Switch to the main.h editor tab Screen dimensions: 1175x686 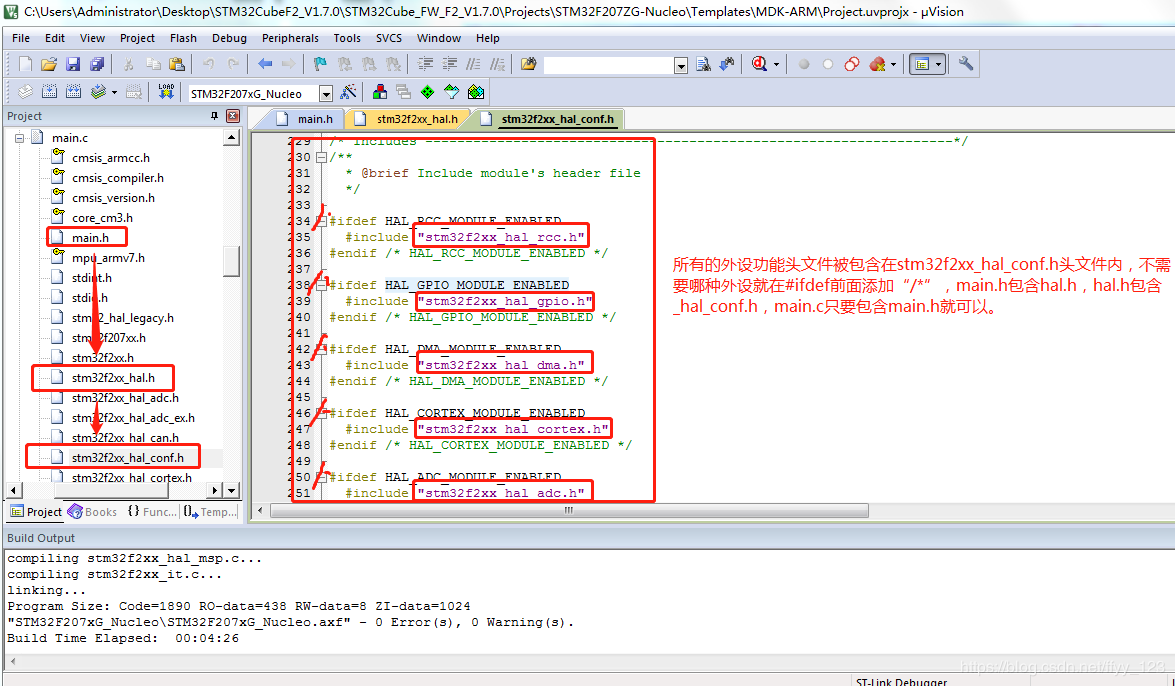coord(304,118)
